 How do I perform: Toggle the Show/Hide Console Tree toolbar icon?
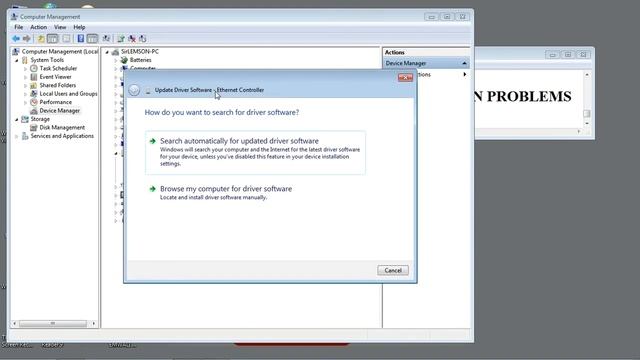(x=53, y=39)
